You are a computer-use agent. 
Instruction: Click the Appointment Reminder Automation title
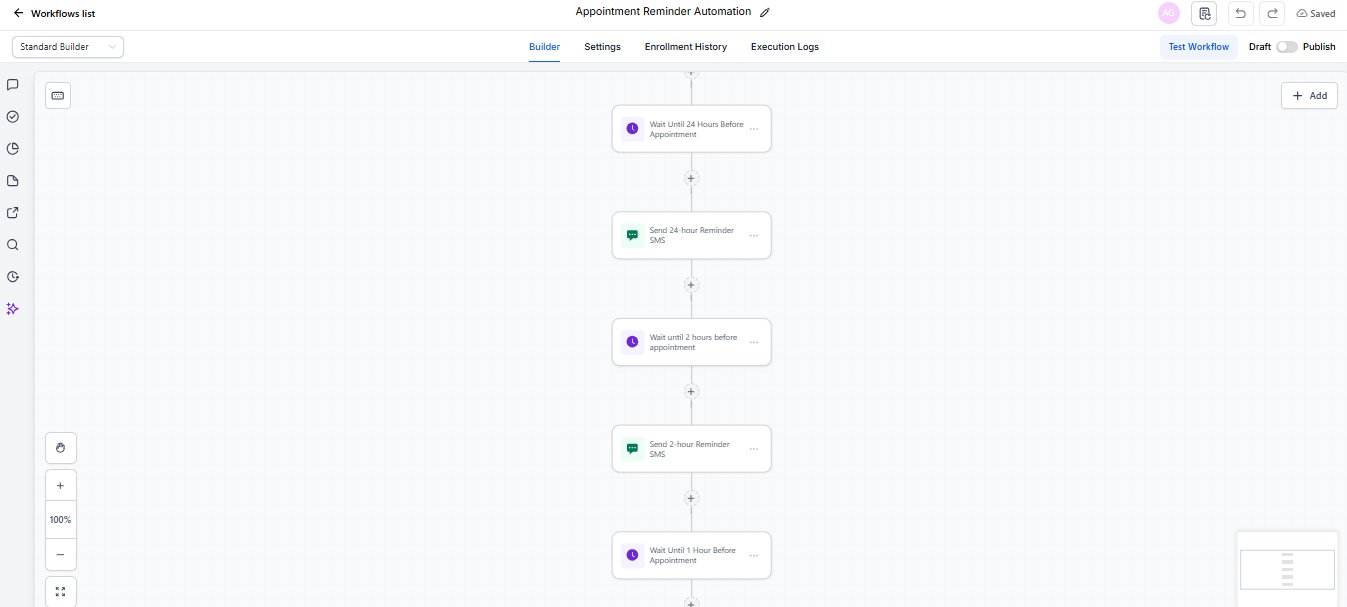[x=663, y=12]
